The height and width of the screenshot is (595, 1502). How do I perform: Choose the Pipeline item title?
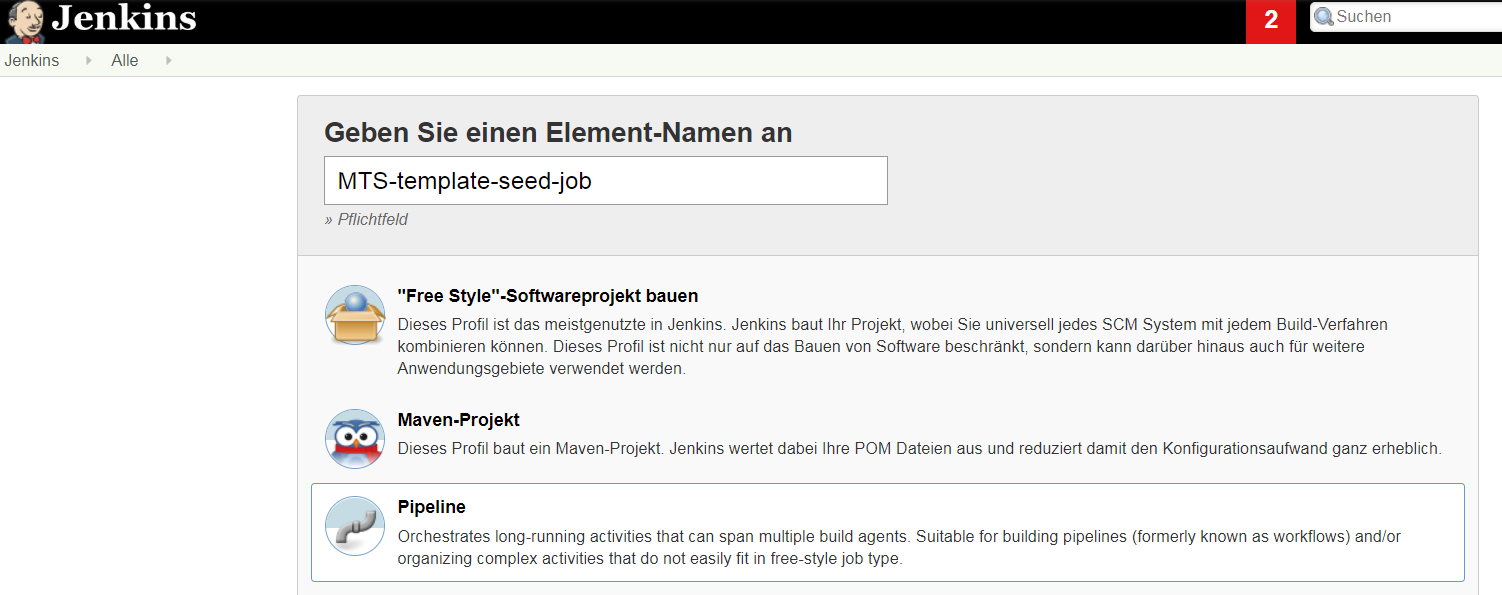432,507
